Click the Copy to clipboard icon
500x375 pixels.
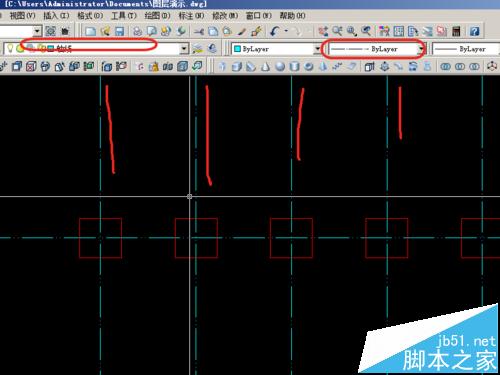(x=213, y=32)
